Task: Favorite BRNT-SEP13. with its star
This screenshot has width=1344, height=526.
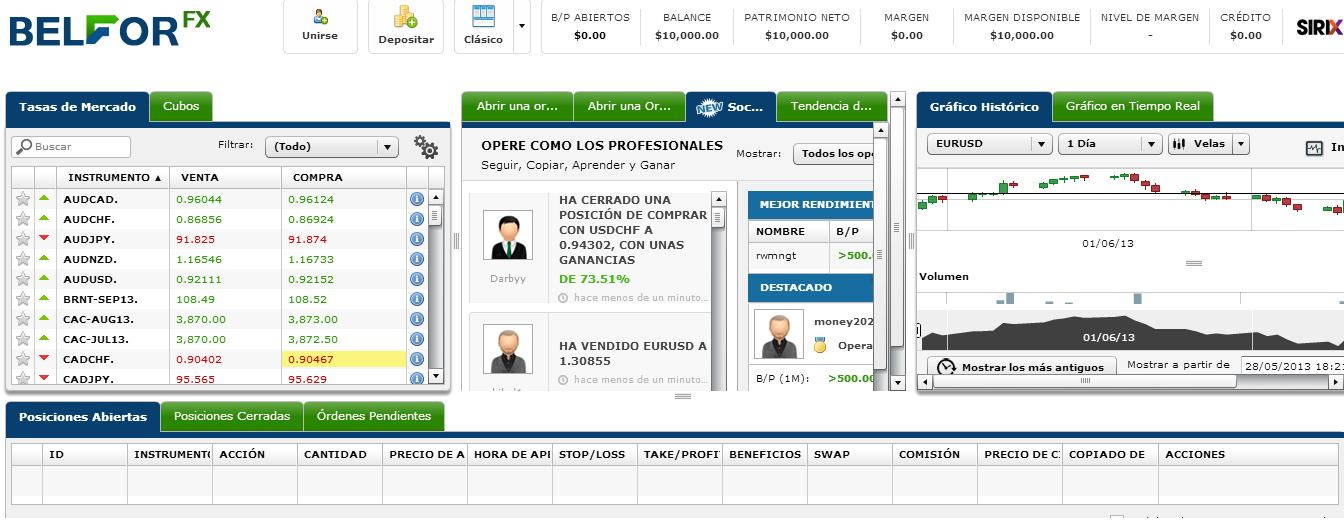Action: click(23, 299)
